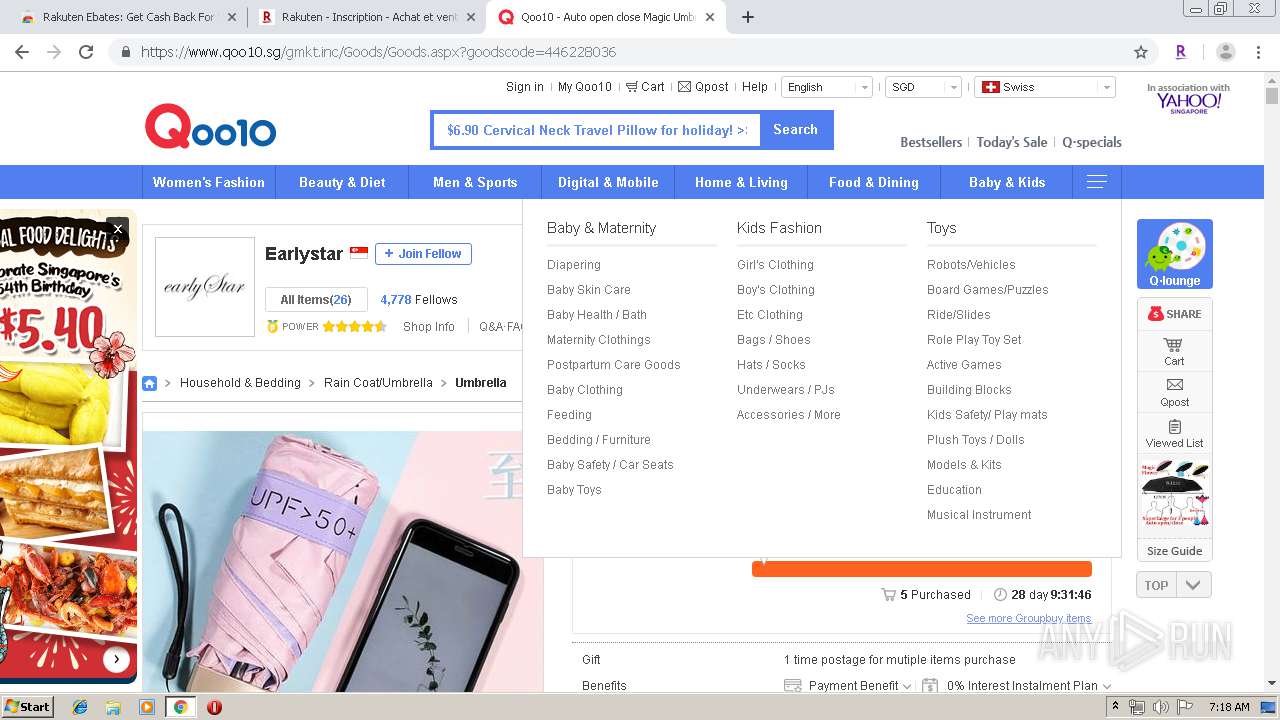Open the SGD currency dropdown
This screenshot has width=1280, height=720.
pos(923,87)
